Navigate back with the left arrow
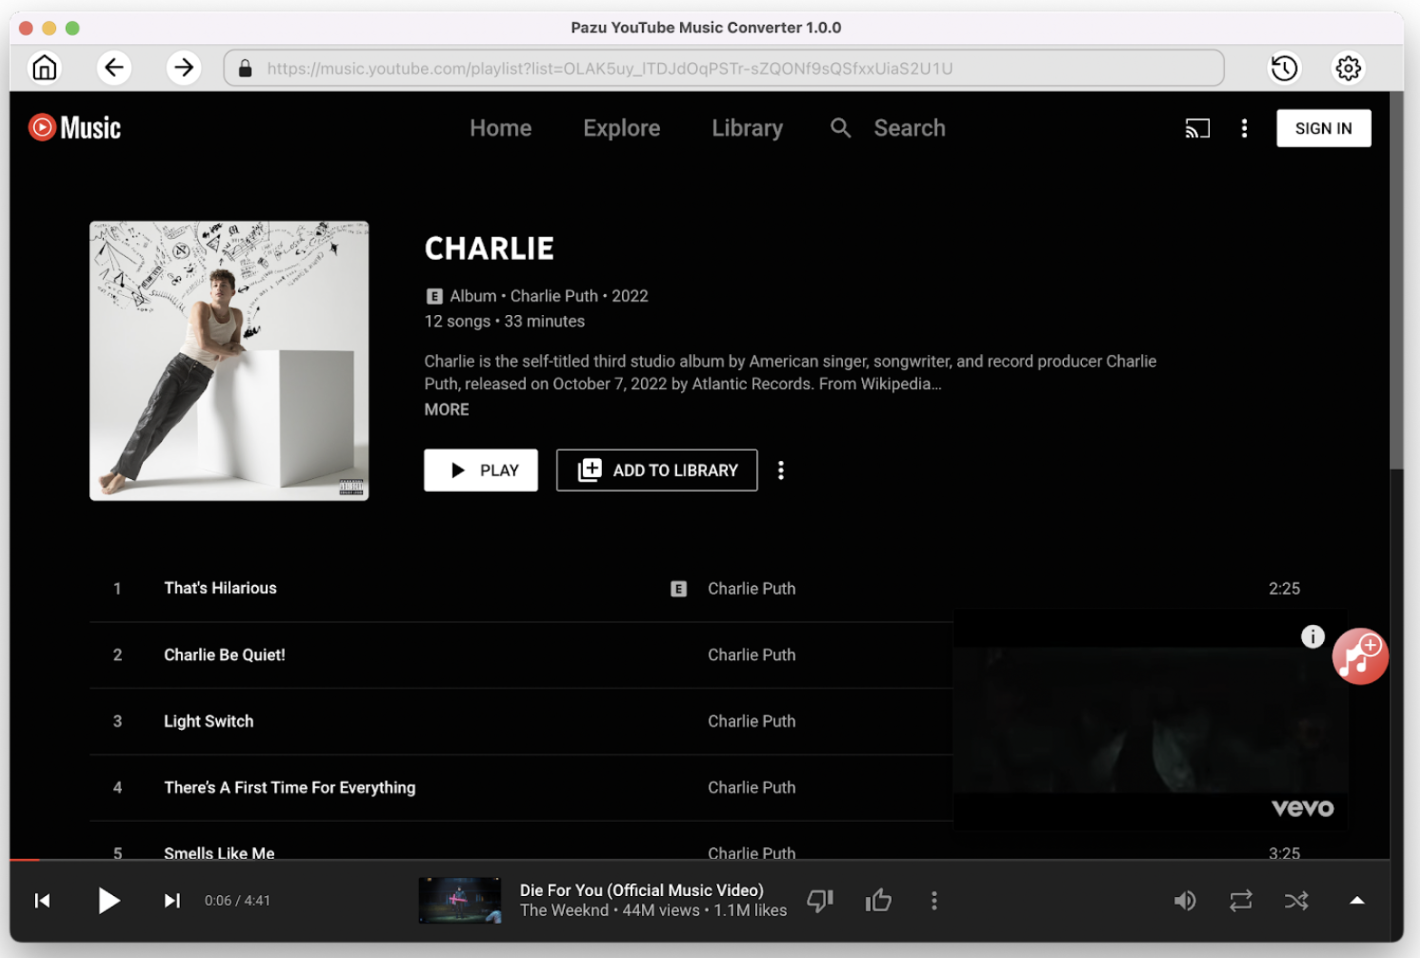 pyautogui.click(x=114, y=68)
